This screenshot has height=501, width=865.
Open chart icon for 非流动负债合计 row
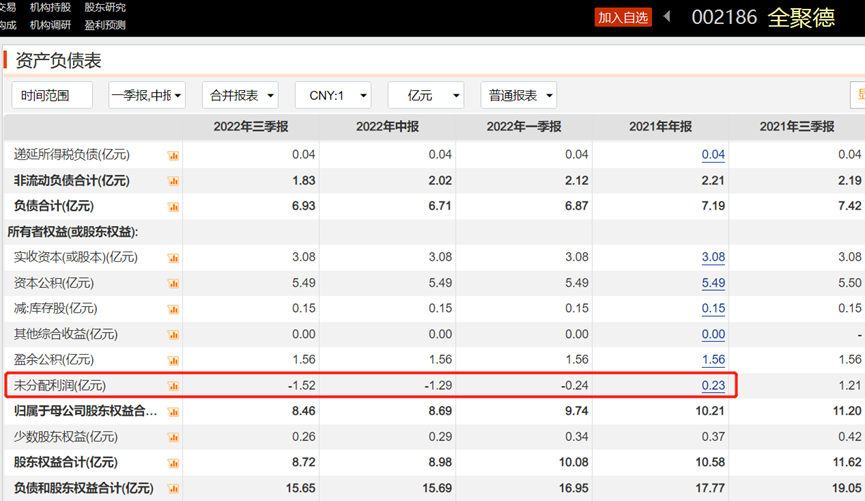(x=173, y=181)
